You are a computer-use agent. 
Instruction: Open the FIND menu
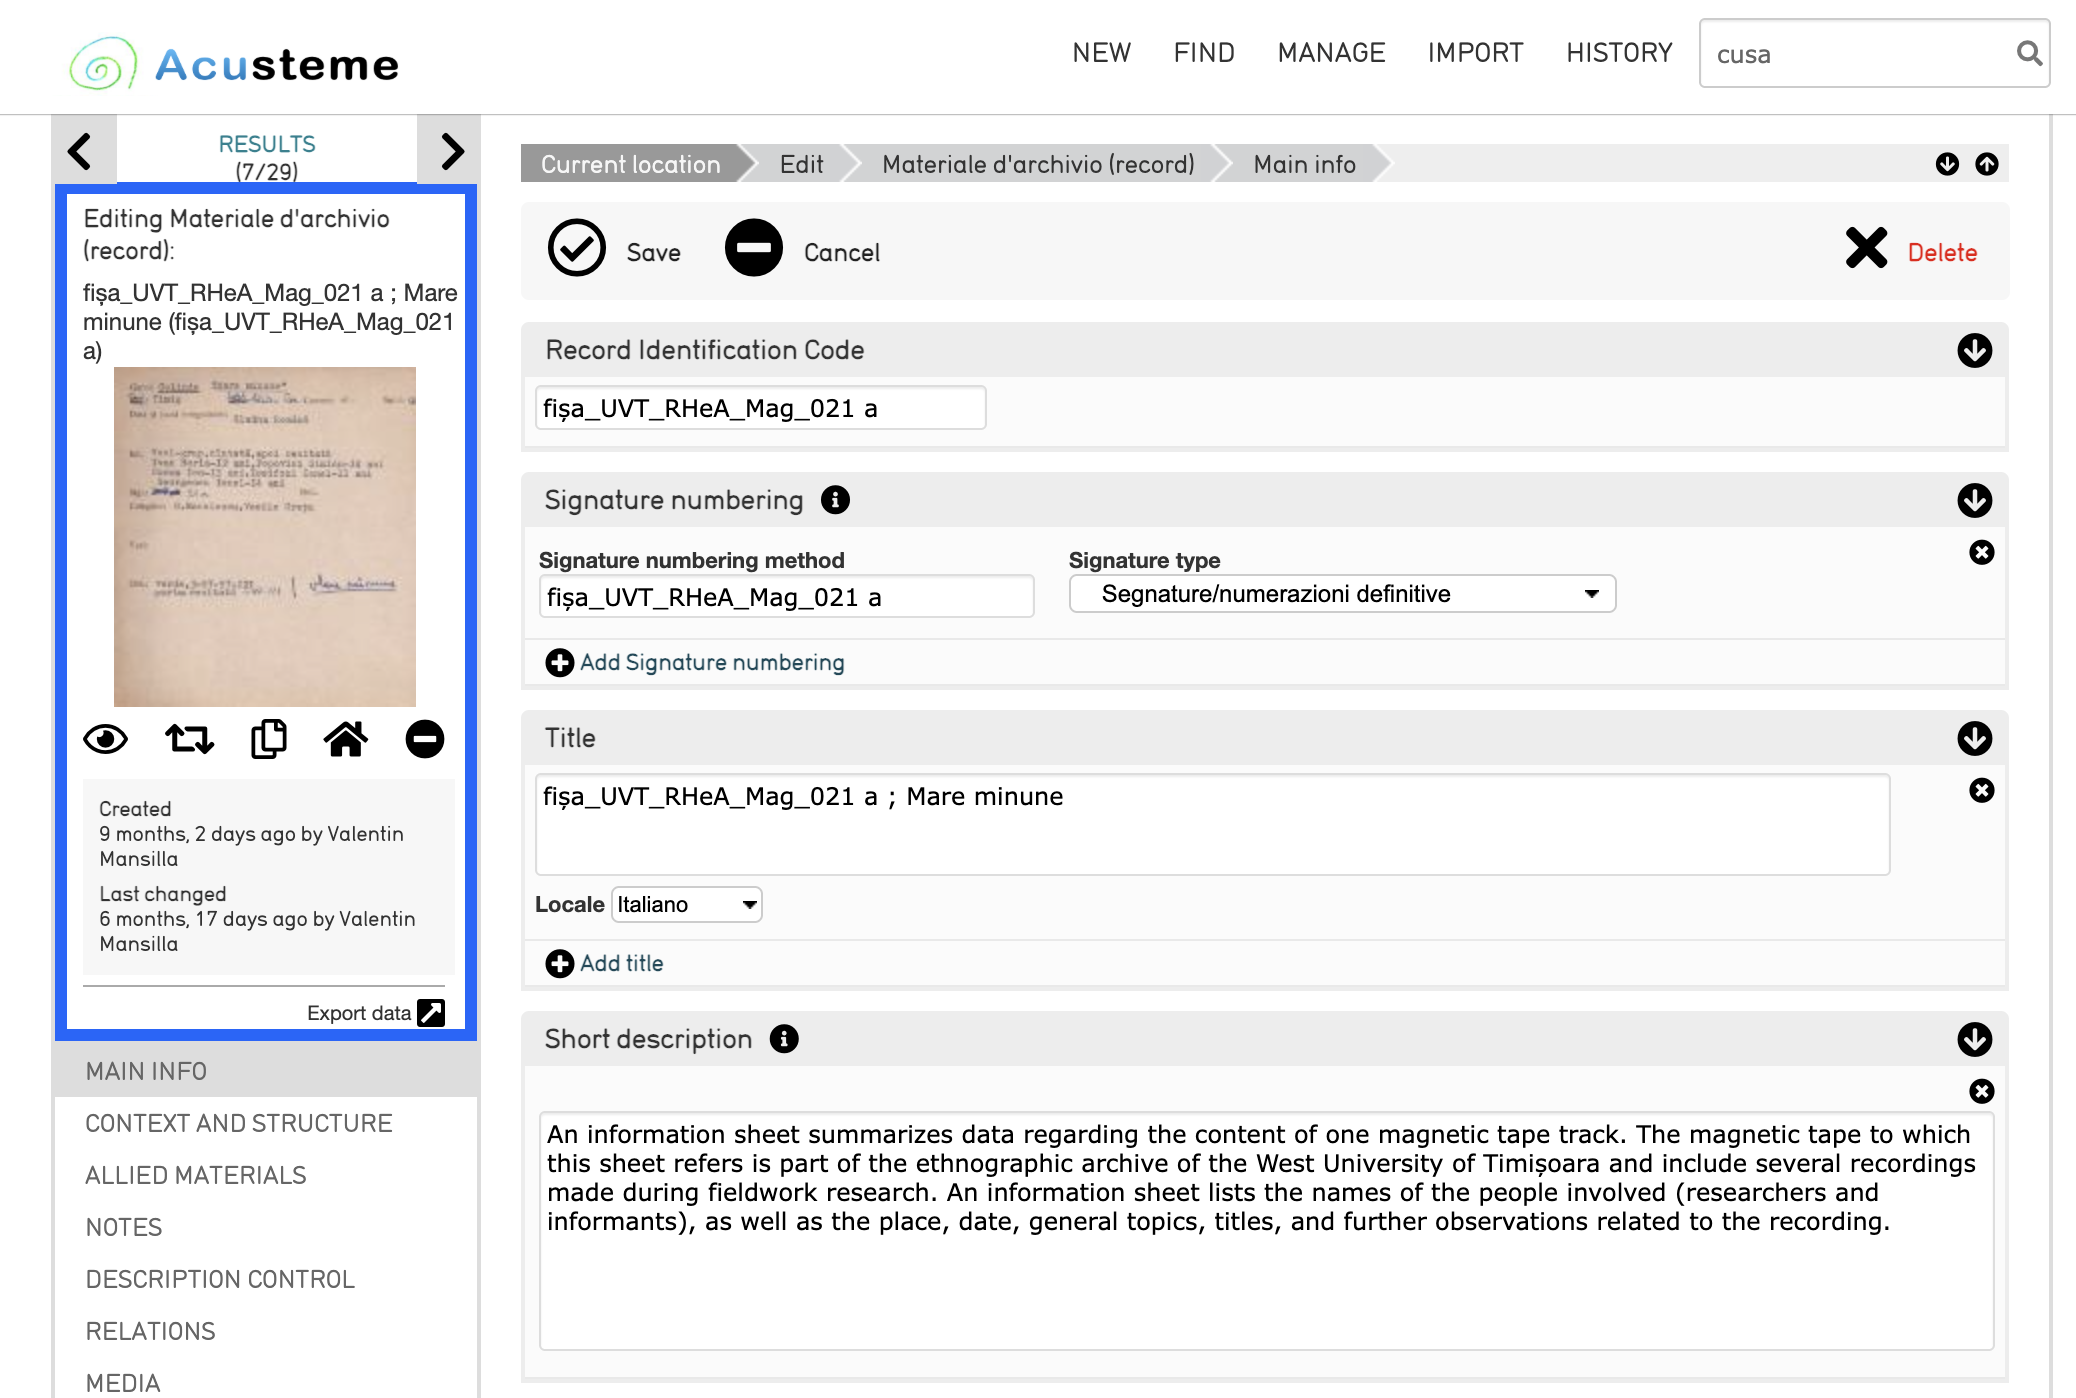point(1204,53)
